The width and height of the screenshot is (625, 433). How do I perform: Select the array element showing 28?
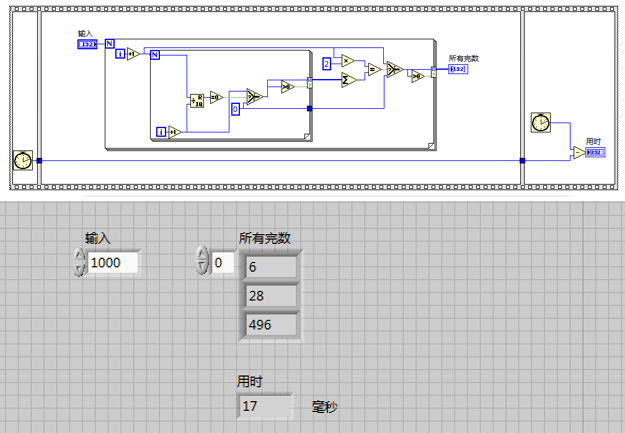click(271, 296)
